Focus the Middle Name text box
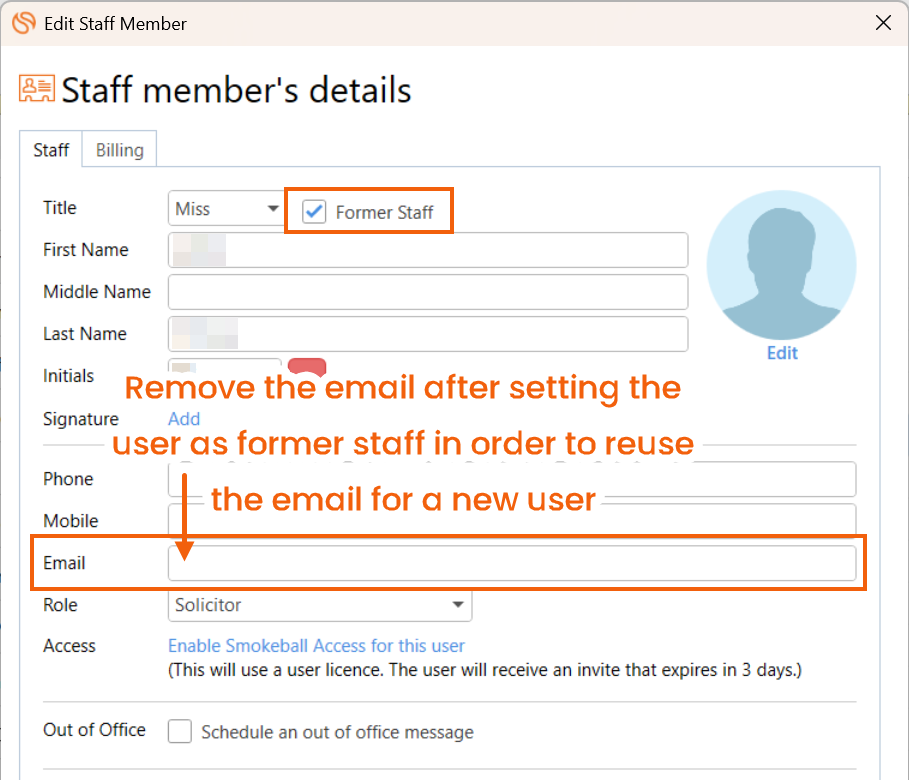The width and height of the screenshot is (909, 780). [428, 292]
